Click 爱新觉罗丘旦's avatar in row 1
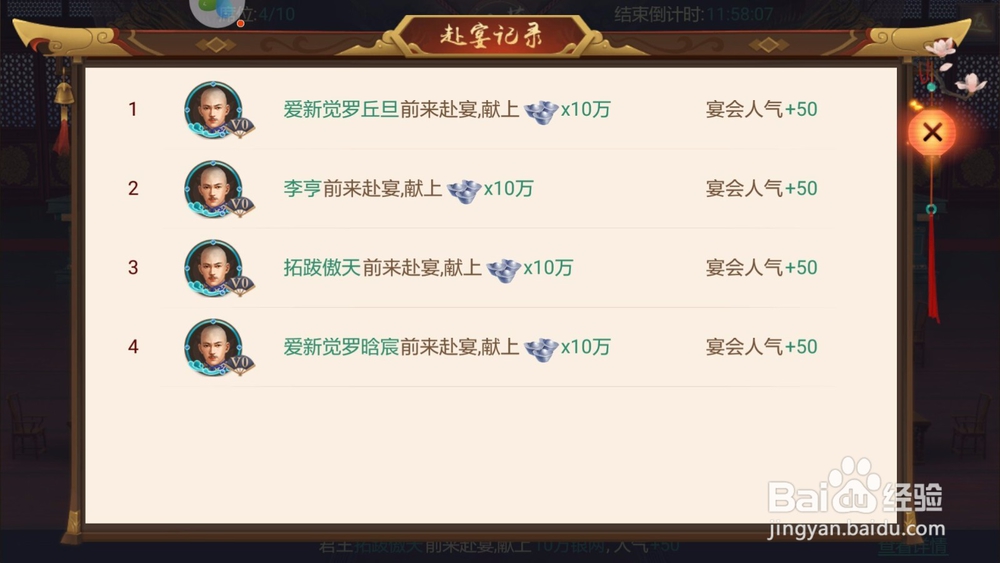This screenshot has height=563, width=1000. tap(214, 110)
